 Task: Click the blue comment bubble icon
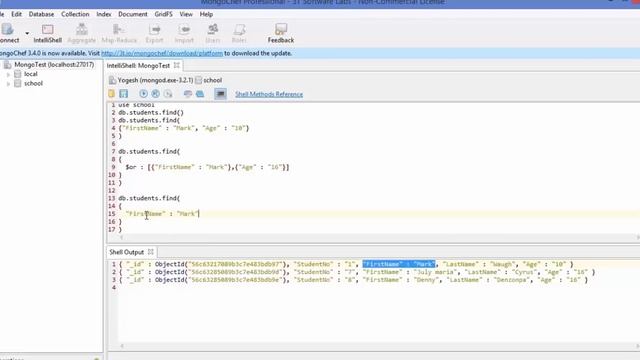(x=200, y=94)
